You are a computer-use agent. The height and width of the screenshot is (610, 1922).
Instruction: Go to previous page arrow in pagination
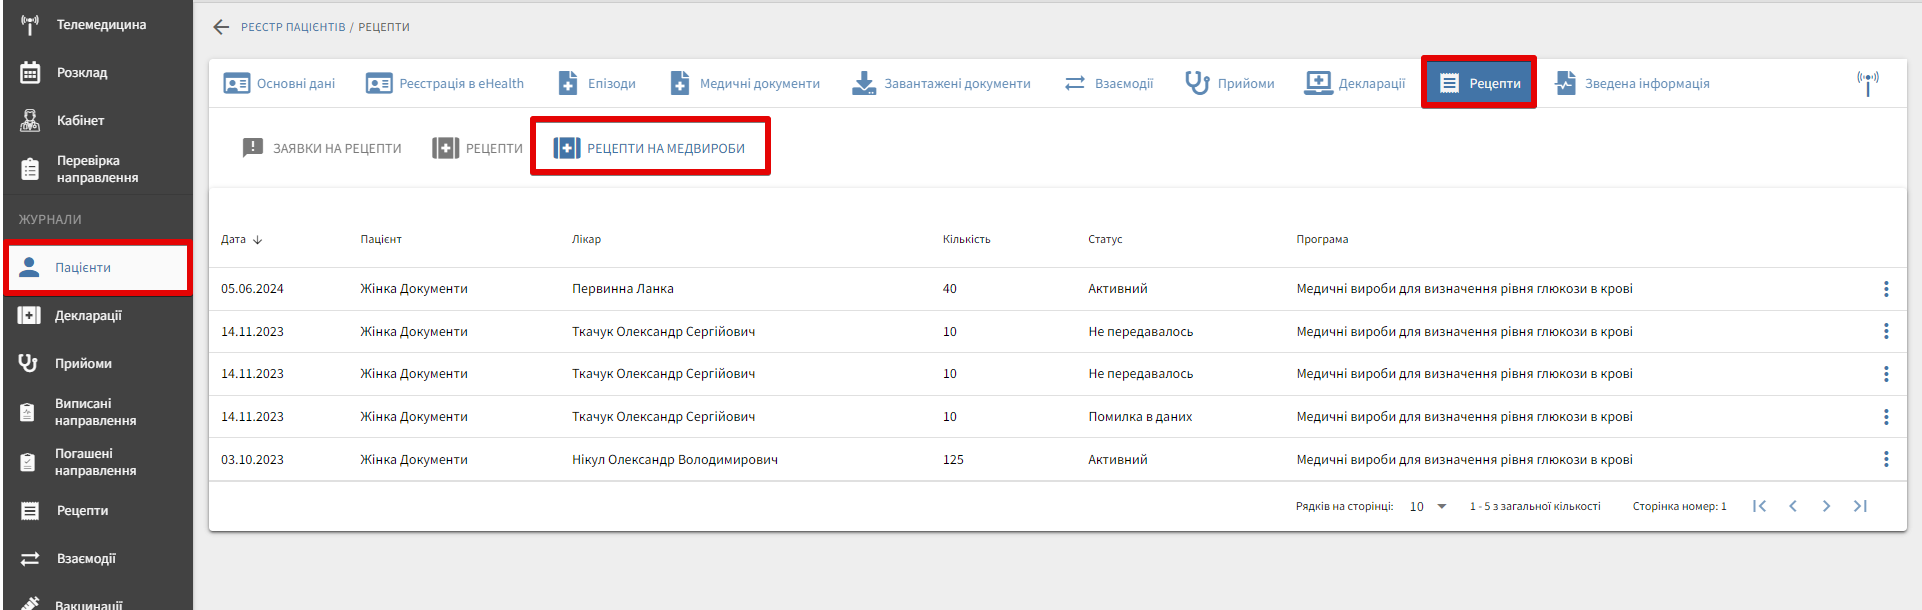(x=1793, y=506)
